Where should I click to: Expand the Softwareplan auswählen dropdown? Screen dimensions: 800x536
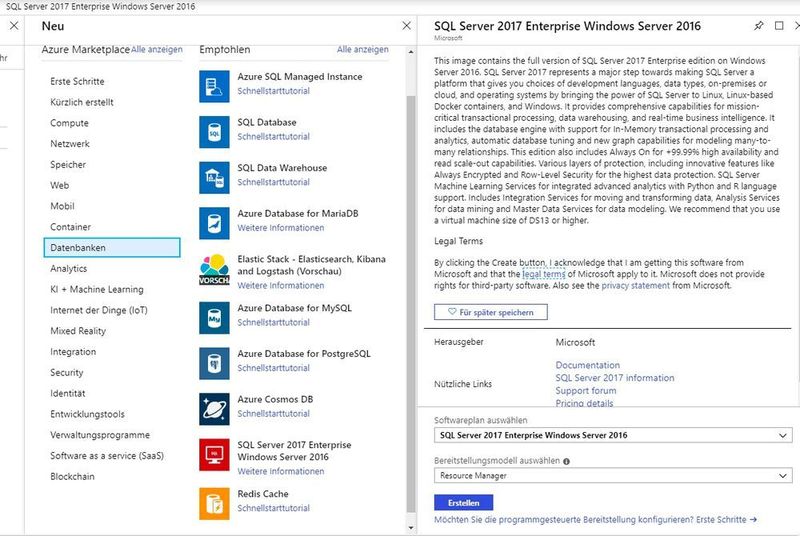coord(613,435)
